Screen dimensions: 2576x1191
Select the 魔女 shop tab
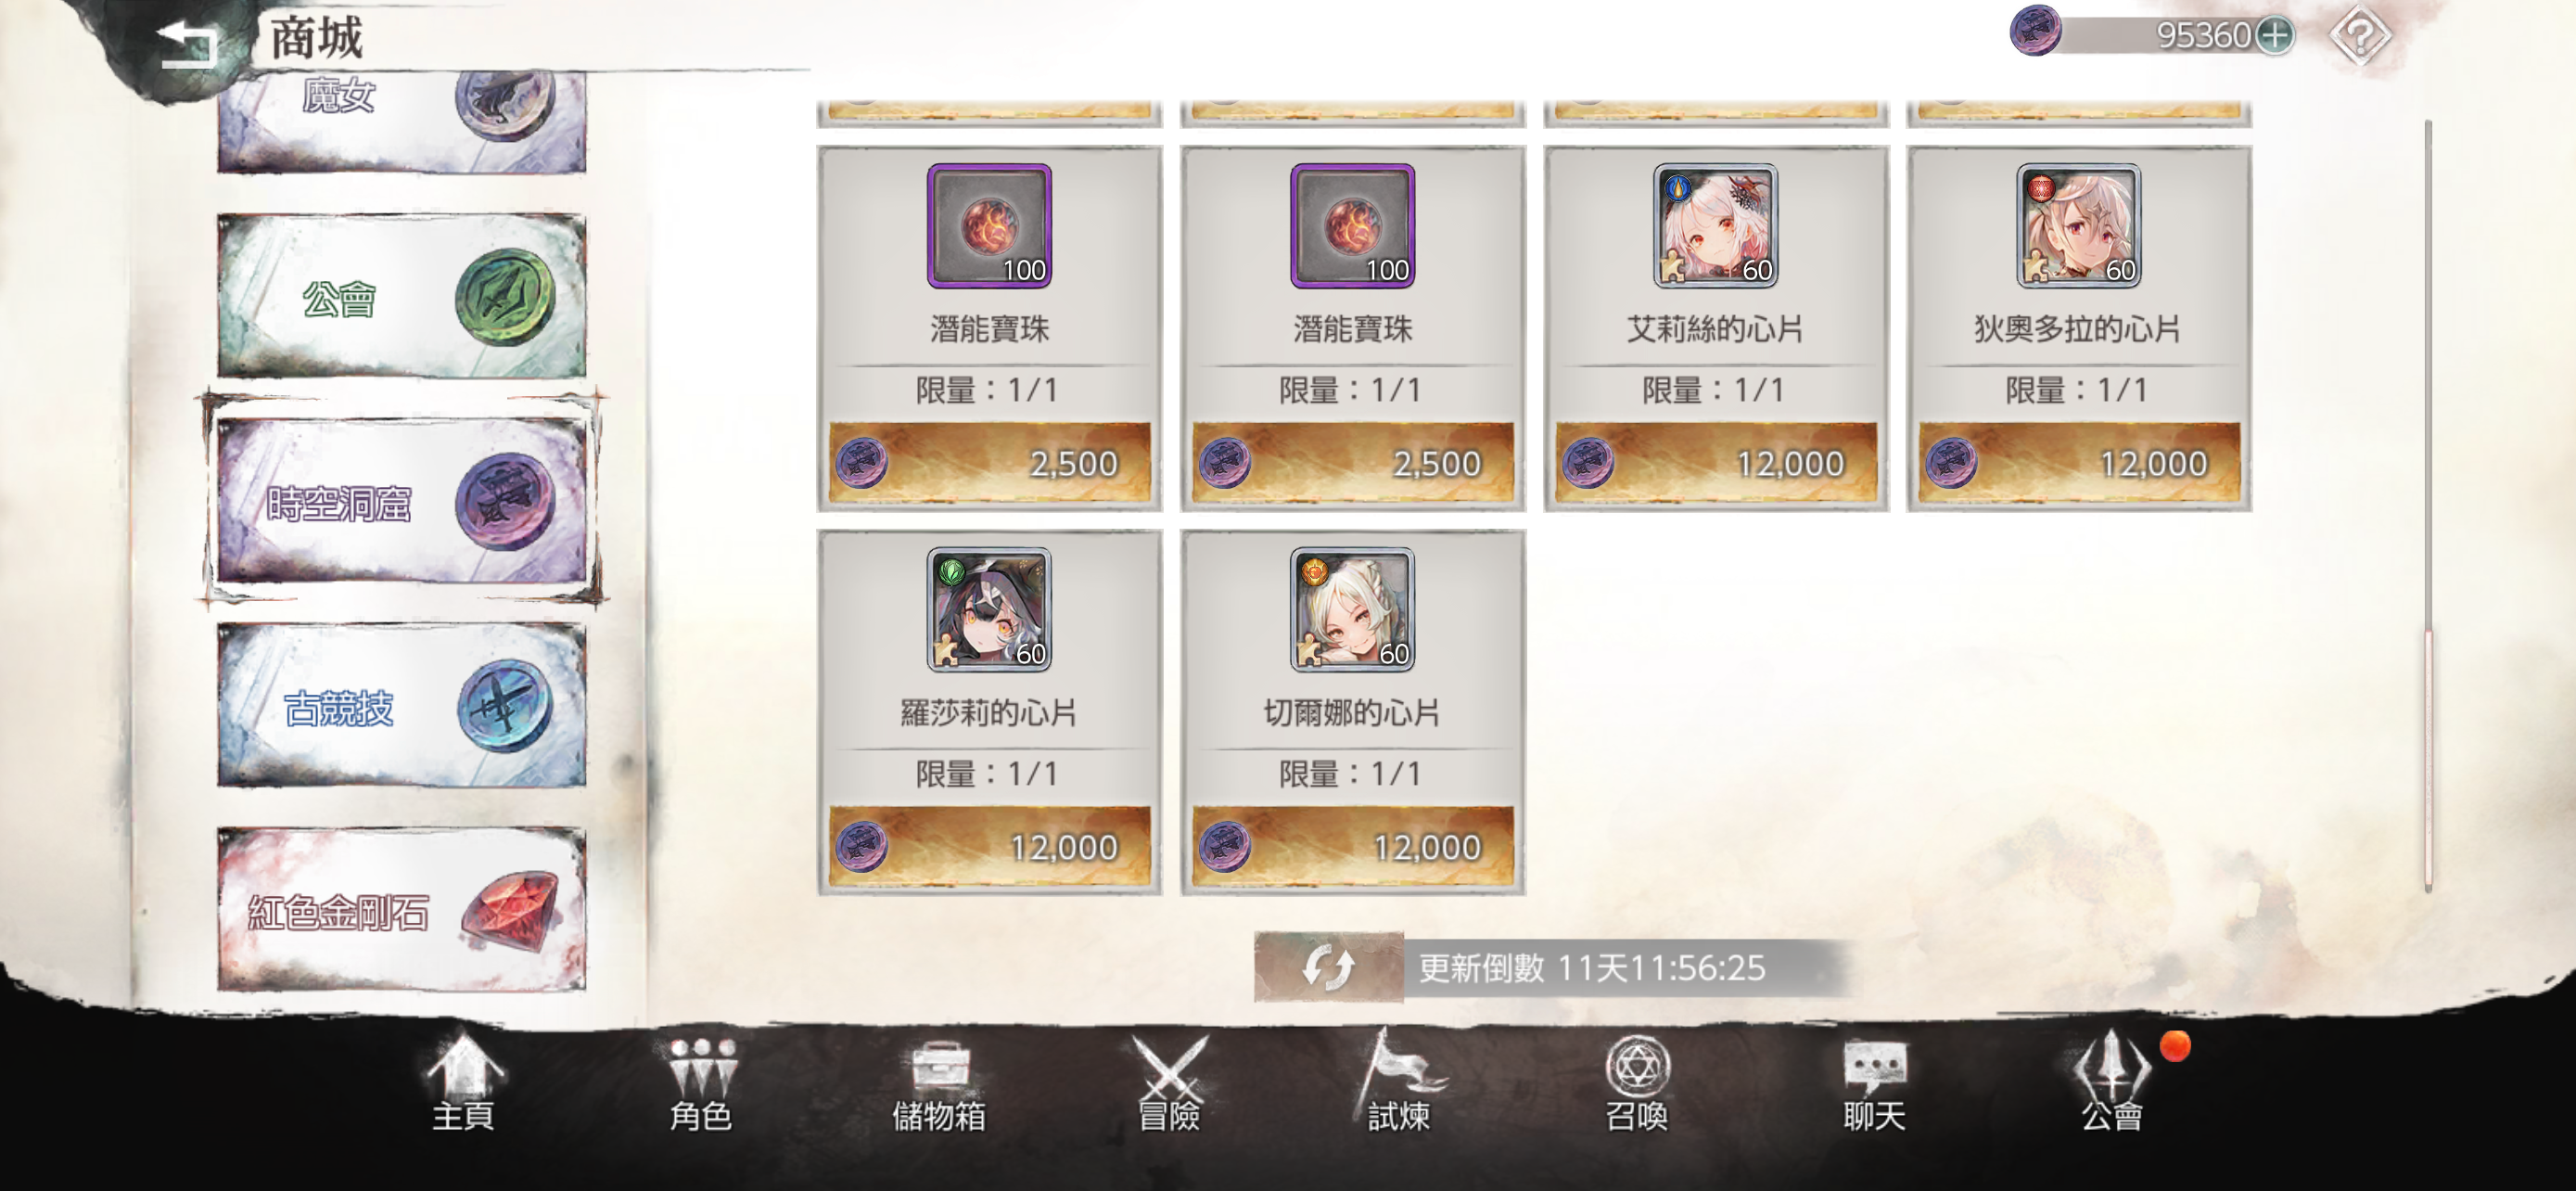(x=402, y=120)
